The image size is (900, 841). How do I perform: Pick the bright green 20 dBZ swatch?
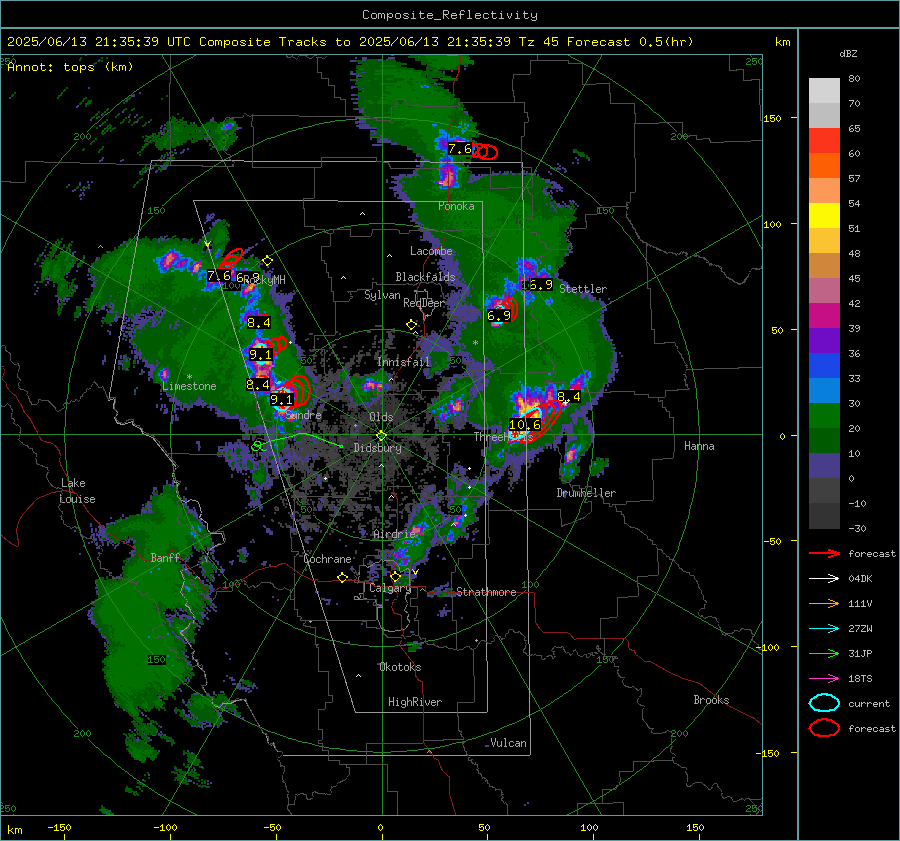pos(824,415)
